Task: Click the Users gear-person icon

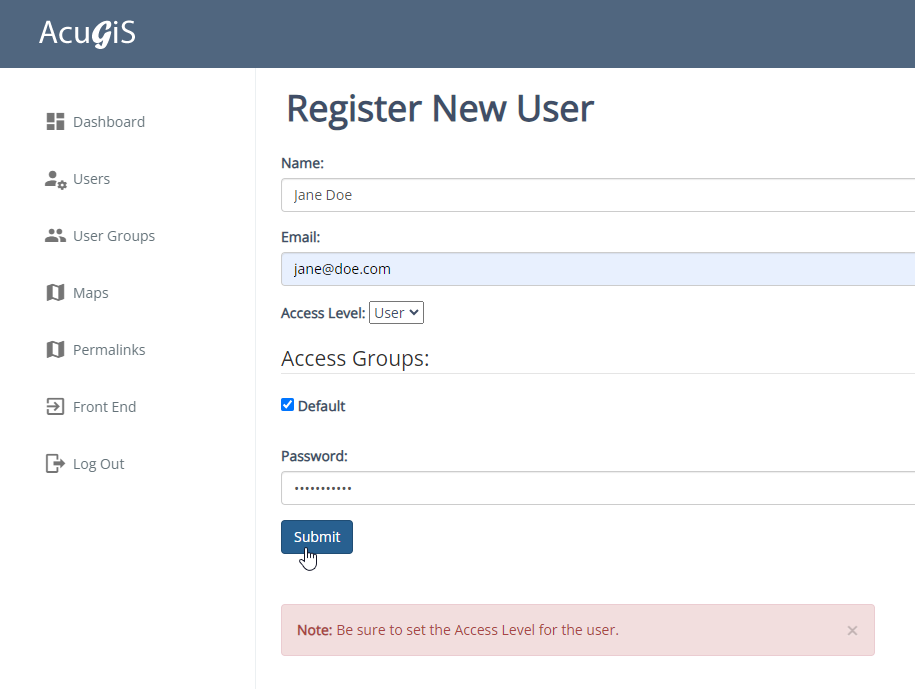Action: (55, 179)
